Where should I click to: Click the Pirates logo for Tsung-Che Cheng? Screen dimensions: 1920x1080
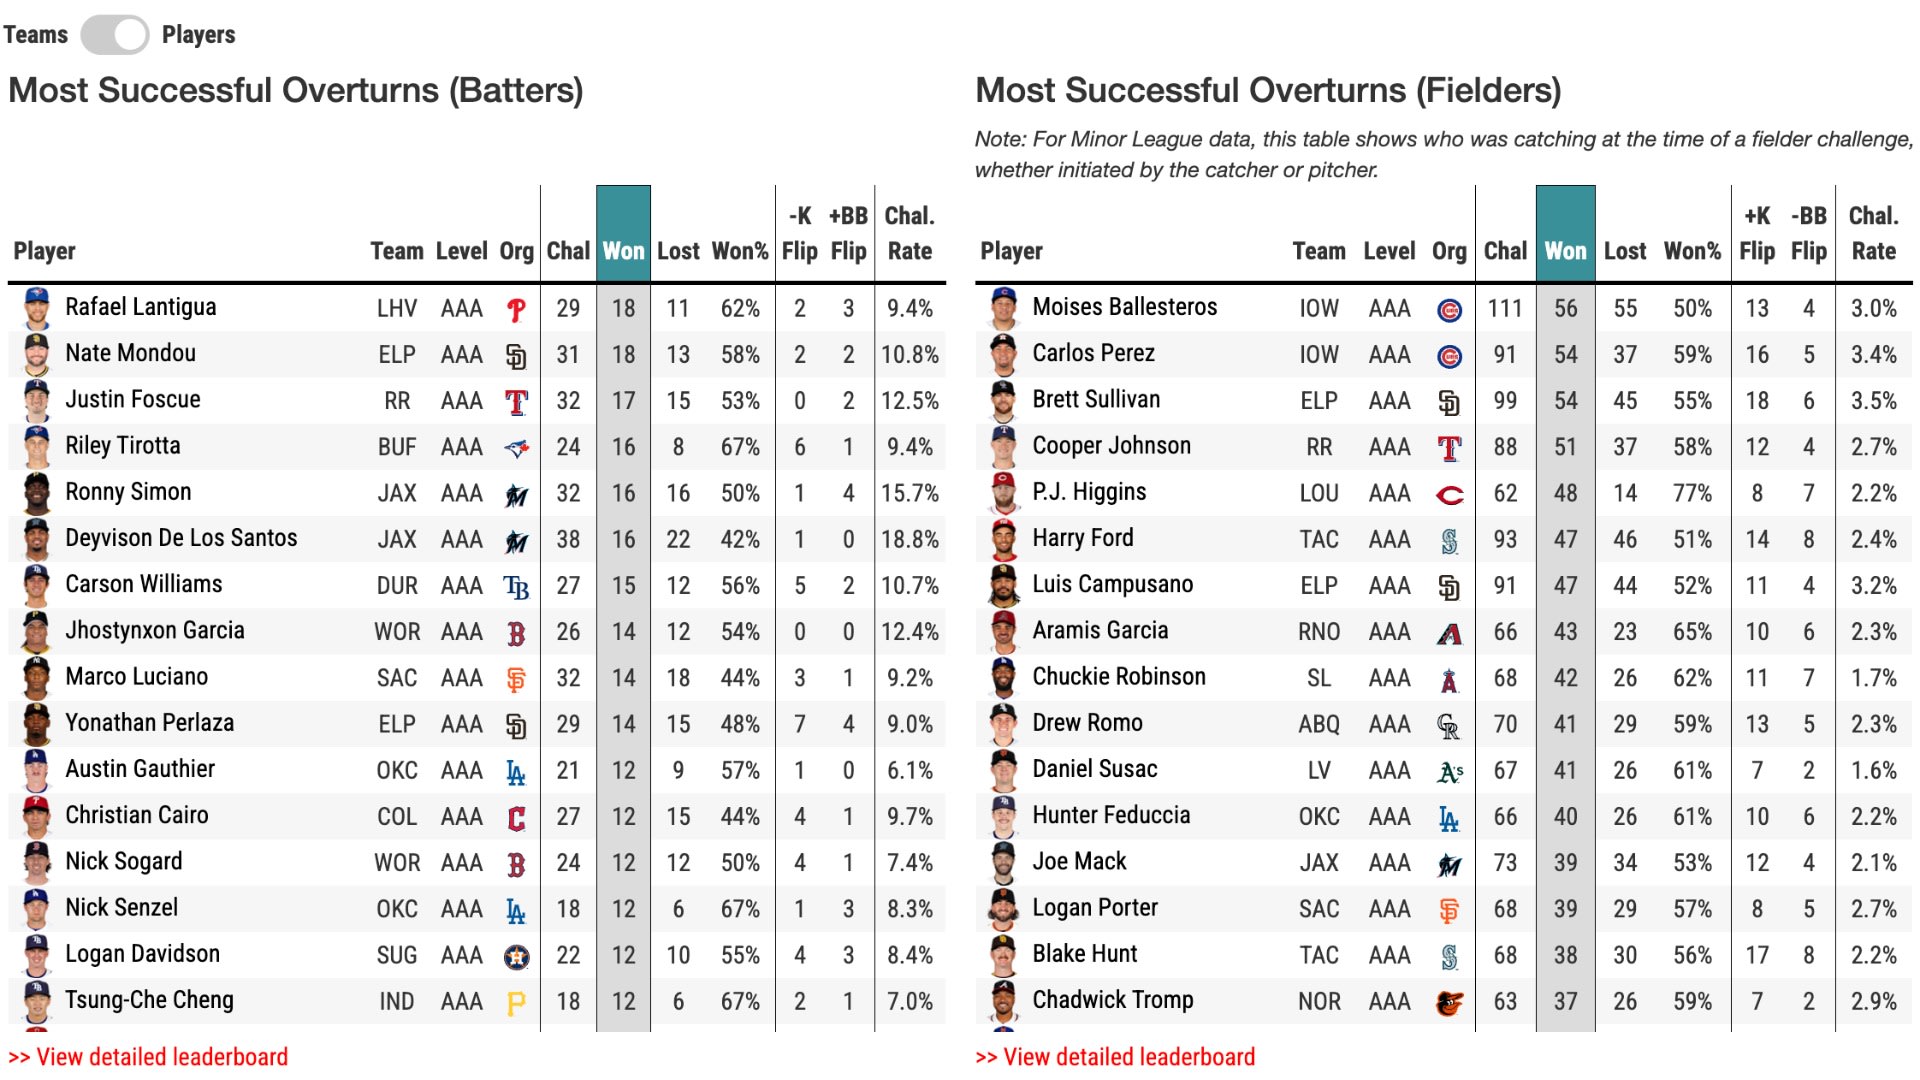click(516, 1003)
